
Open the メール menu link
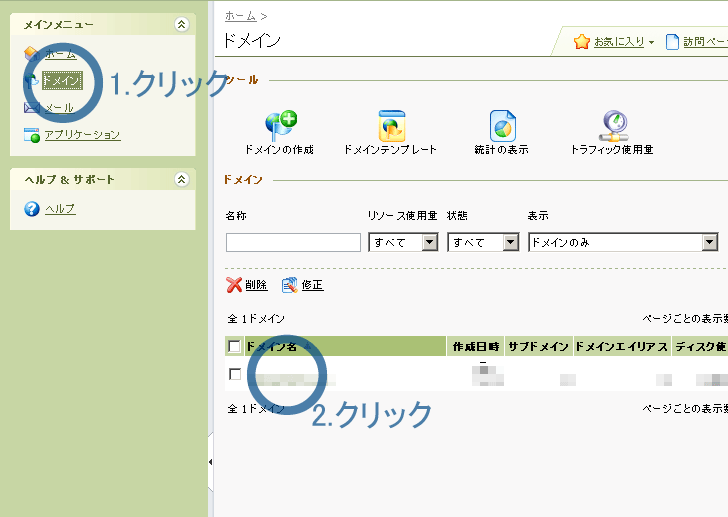59,108
